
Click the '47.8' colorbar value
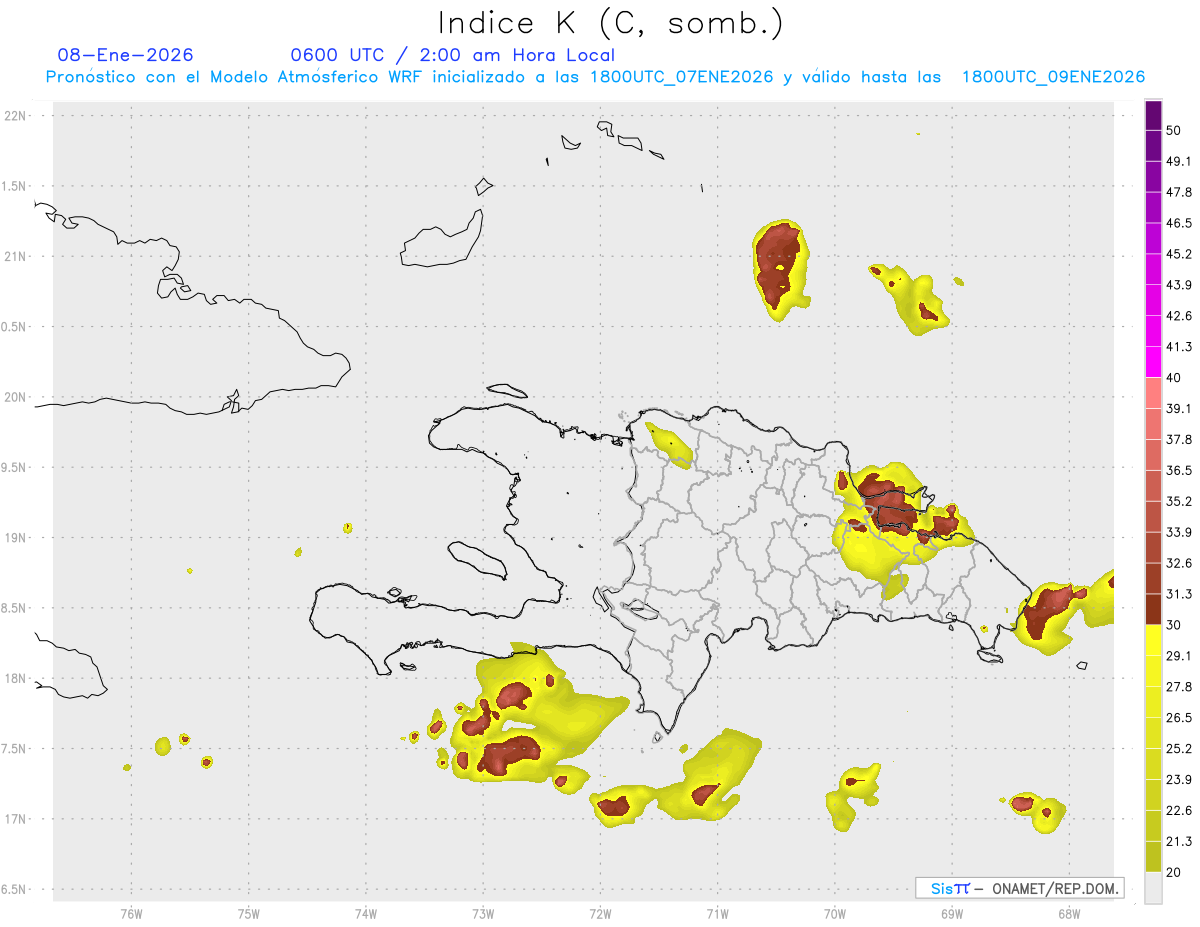1179,192
